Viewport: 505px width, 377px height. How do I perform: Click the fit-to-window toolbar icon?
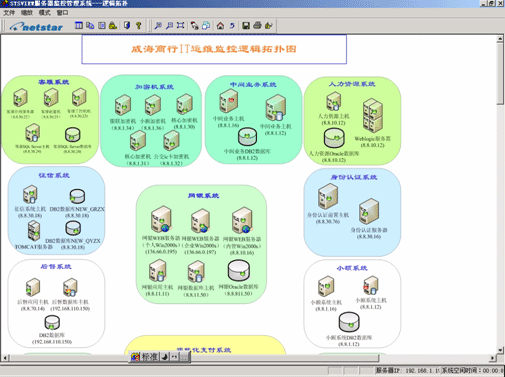click(181, 26)
